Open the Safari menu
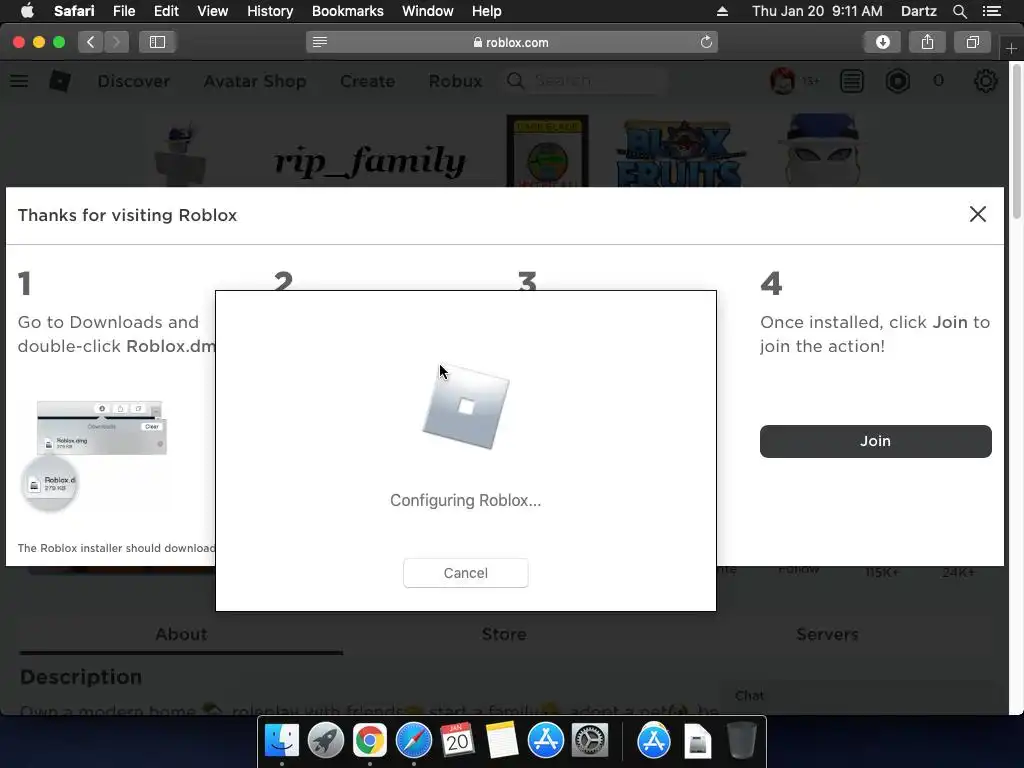The height and width of the screenshot is (768, 1024). 74,11
